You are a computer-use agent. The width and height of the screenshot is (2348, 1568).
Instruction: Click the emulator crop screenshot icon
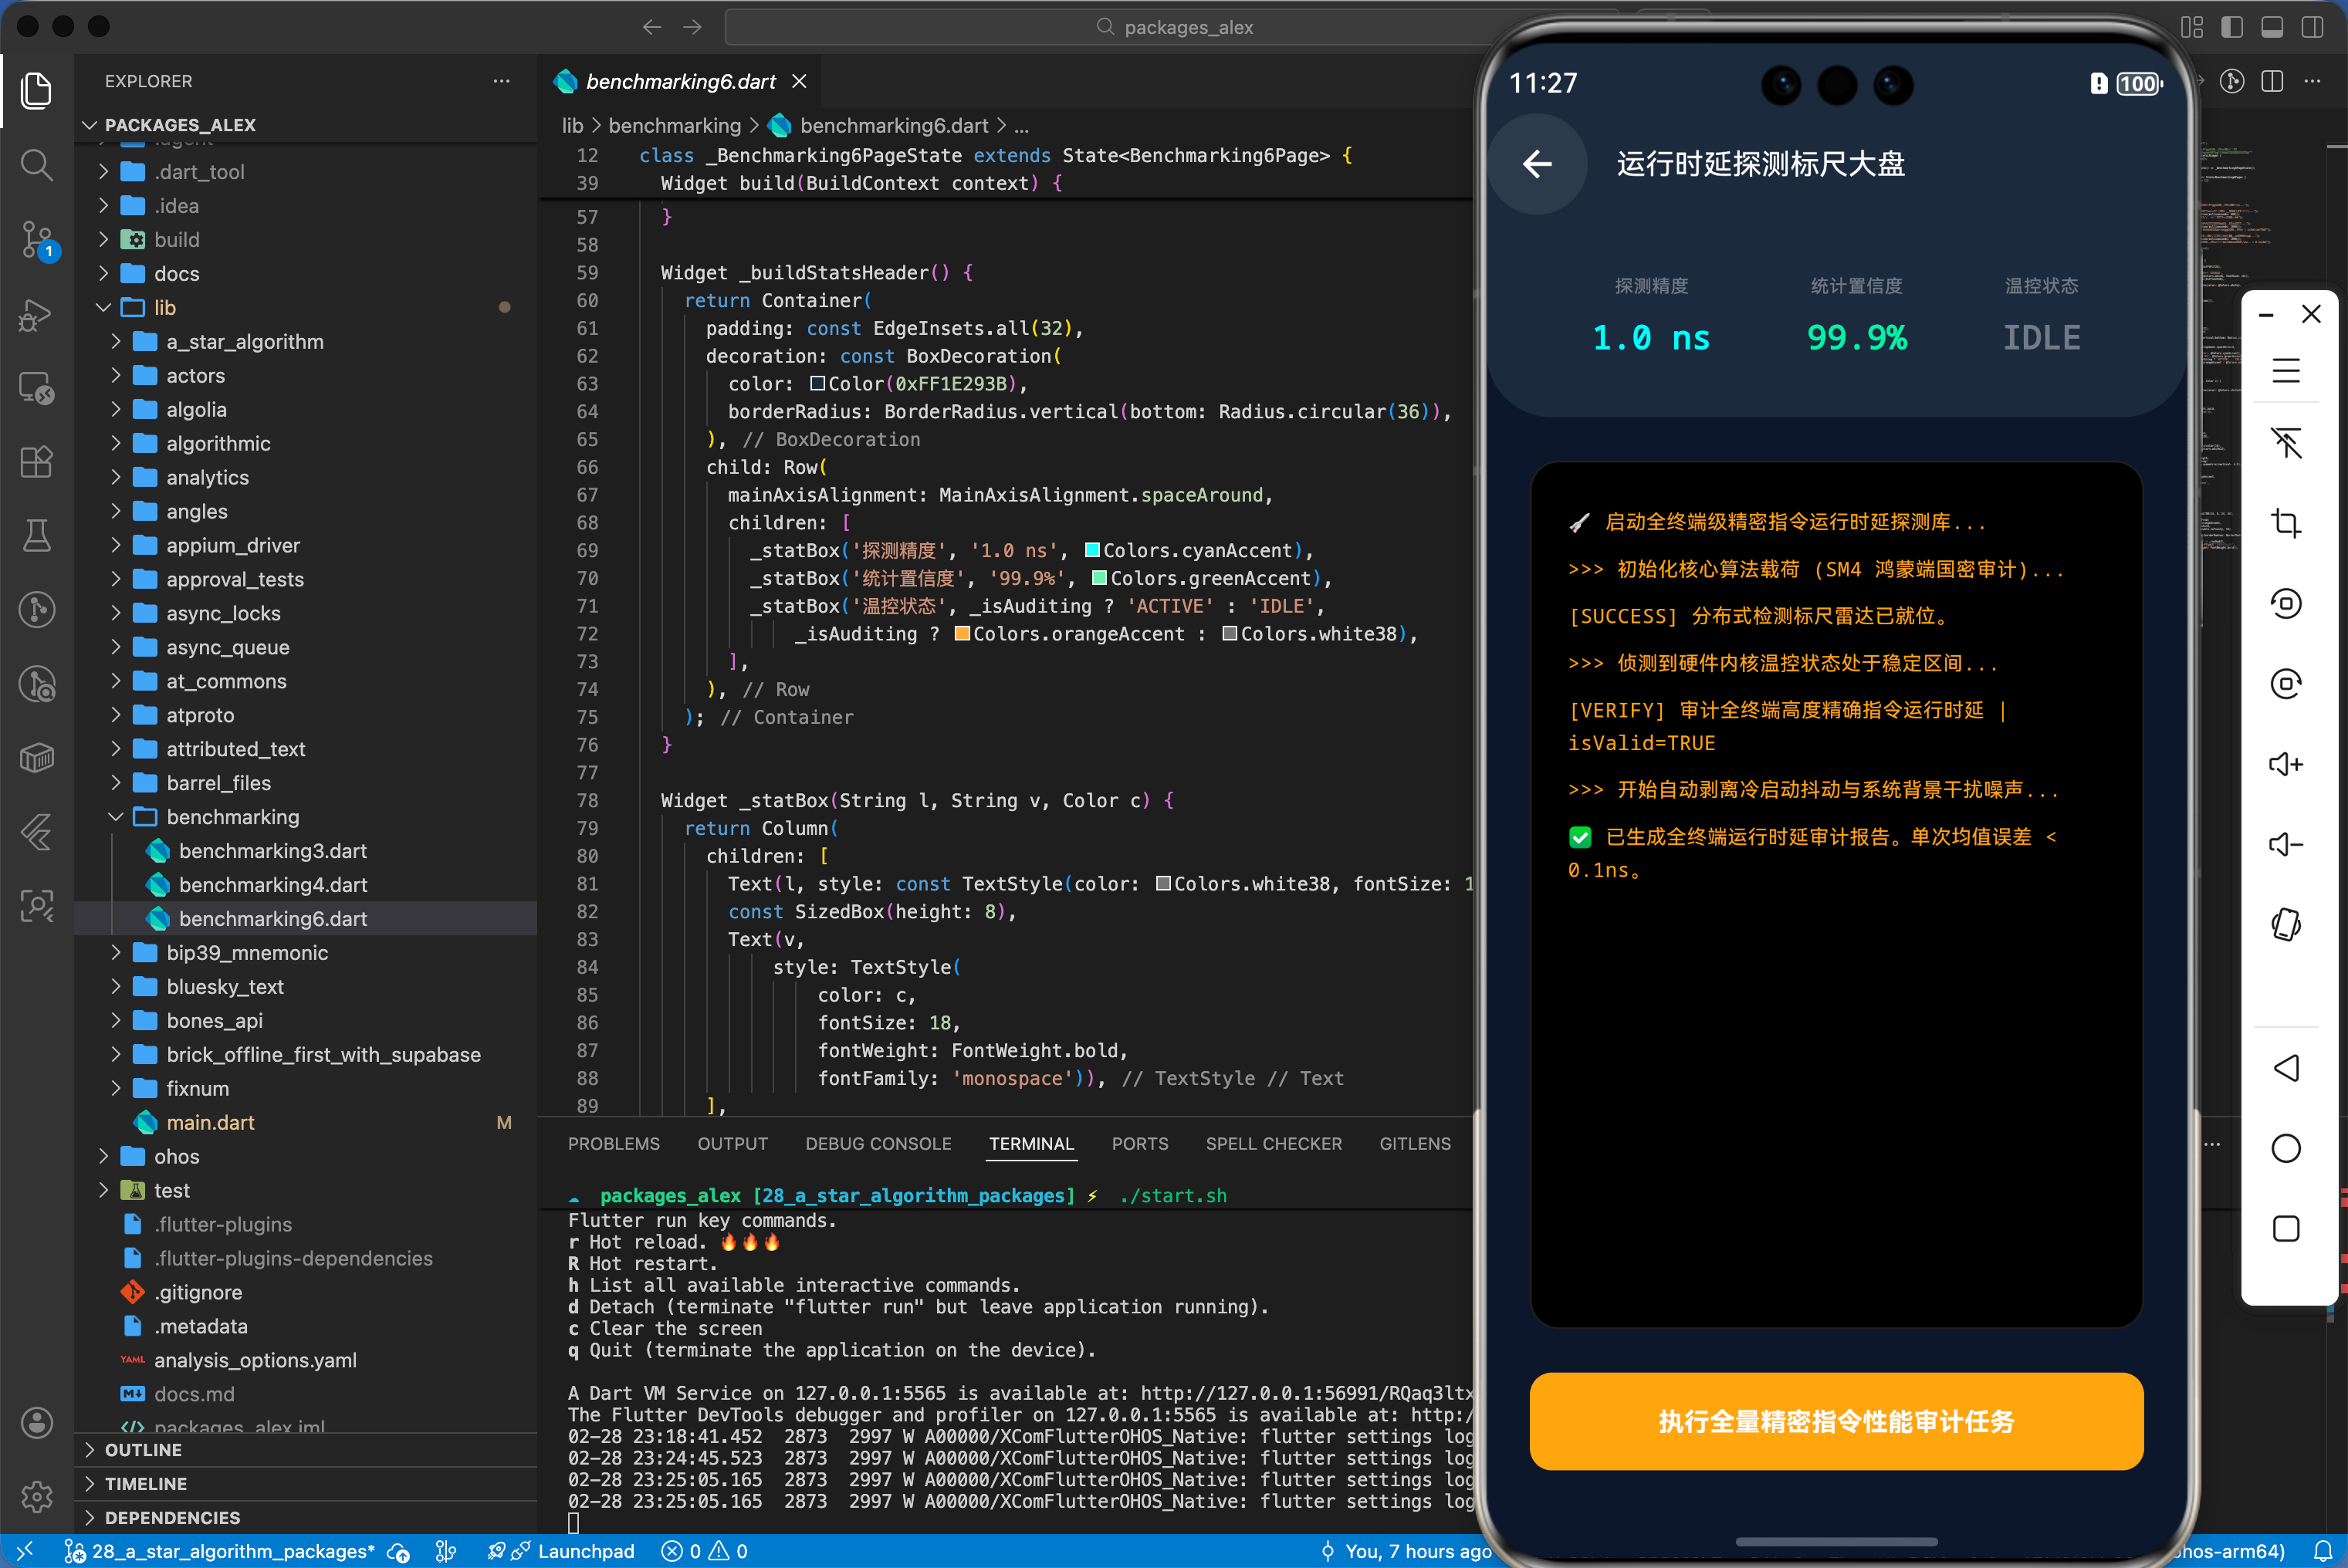pyautogui.click(x=2286, y=523)
